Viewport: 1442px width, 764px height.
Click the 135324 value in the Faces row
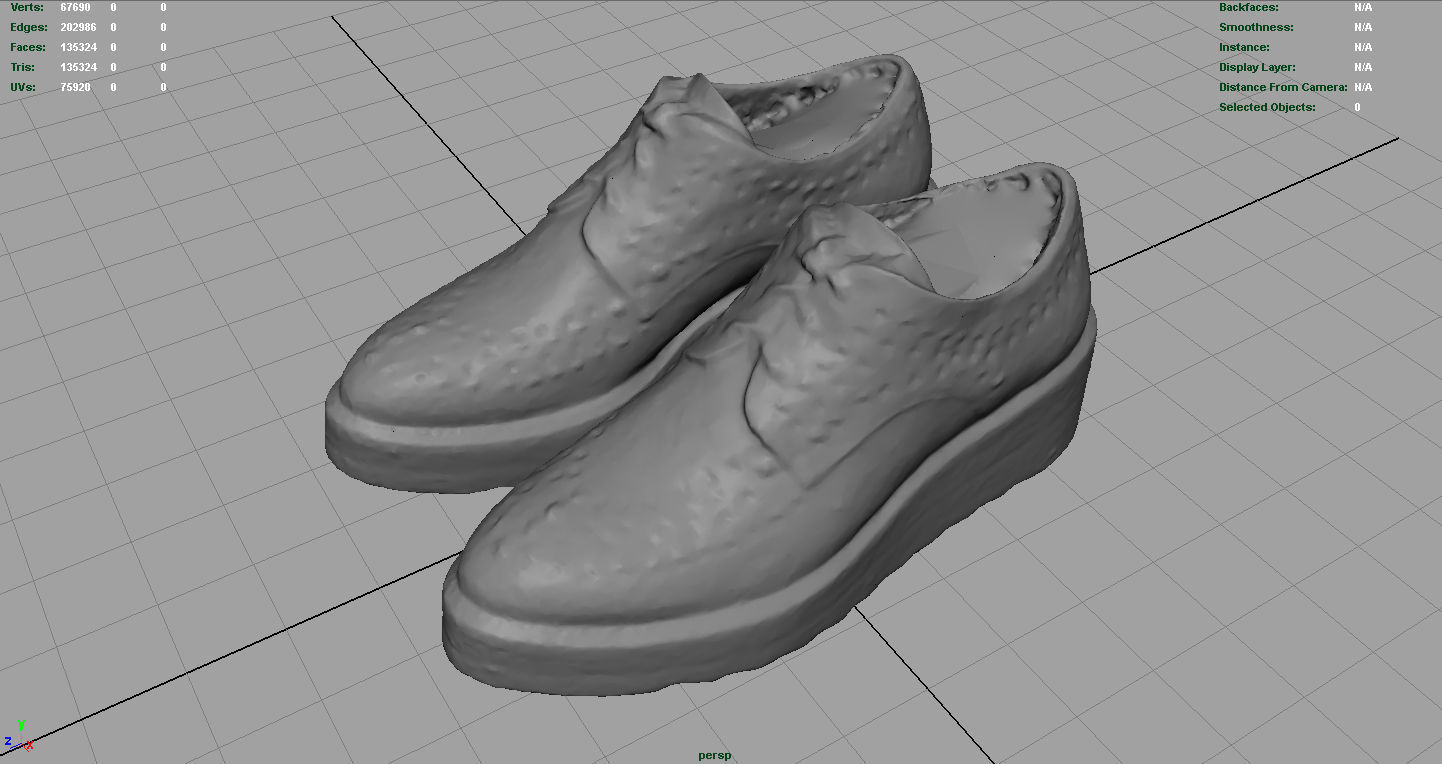pyautogui.click(x=78, y=47)
